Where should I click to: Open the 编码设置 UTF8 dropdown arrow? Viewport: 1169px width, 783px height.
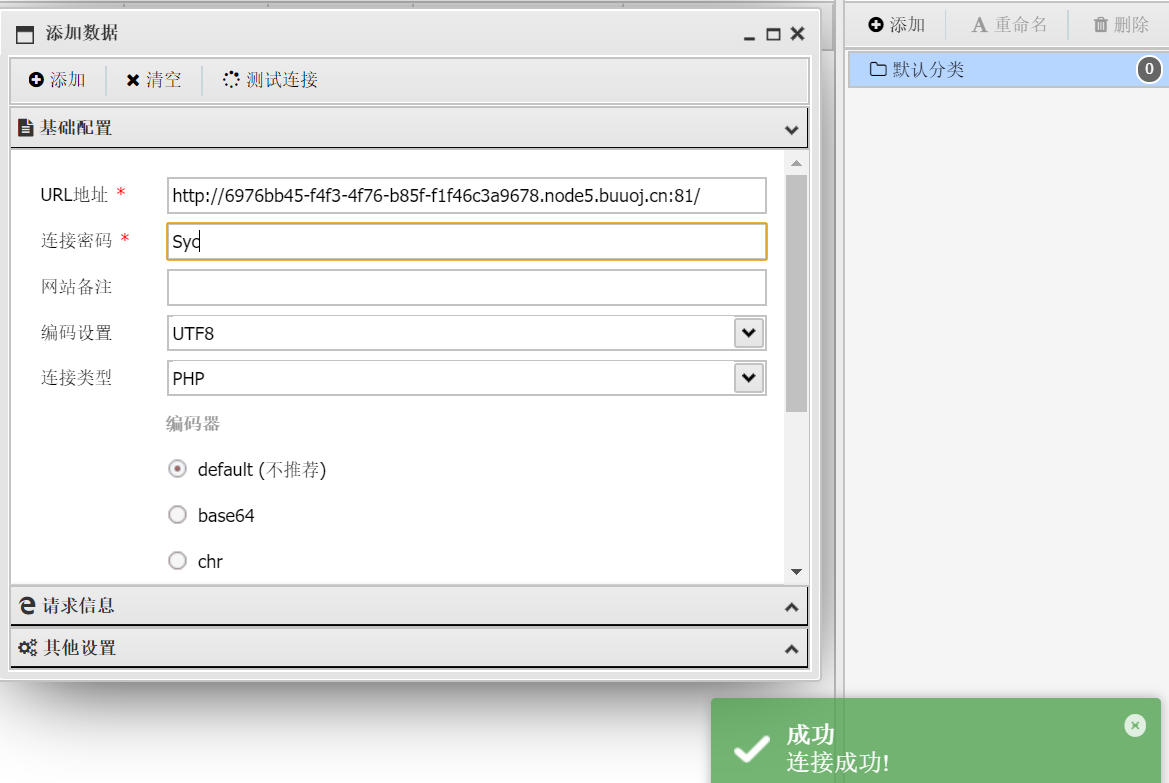coord(749,333)
